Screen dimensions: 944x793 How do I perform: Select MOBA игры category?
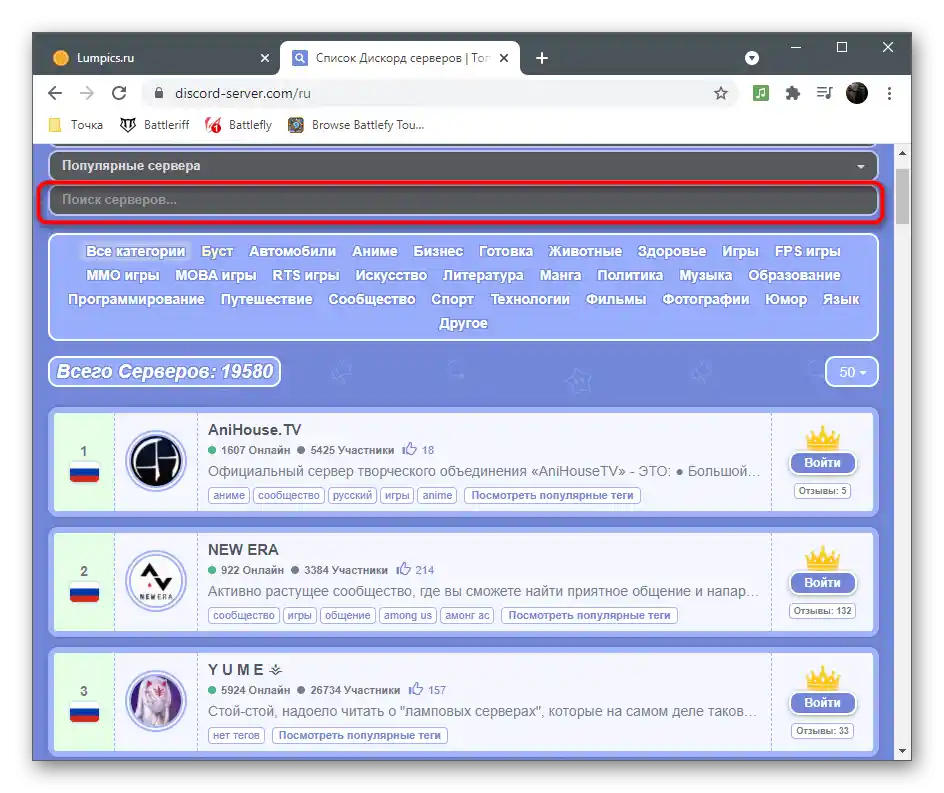point(216,275)
